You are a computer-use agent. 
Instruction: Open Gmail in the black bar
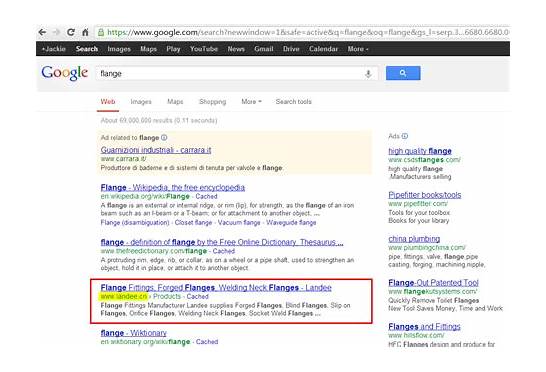[264, 49]
